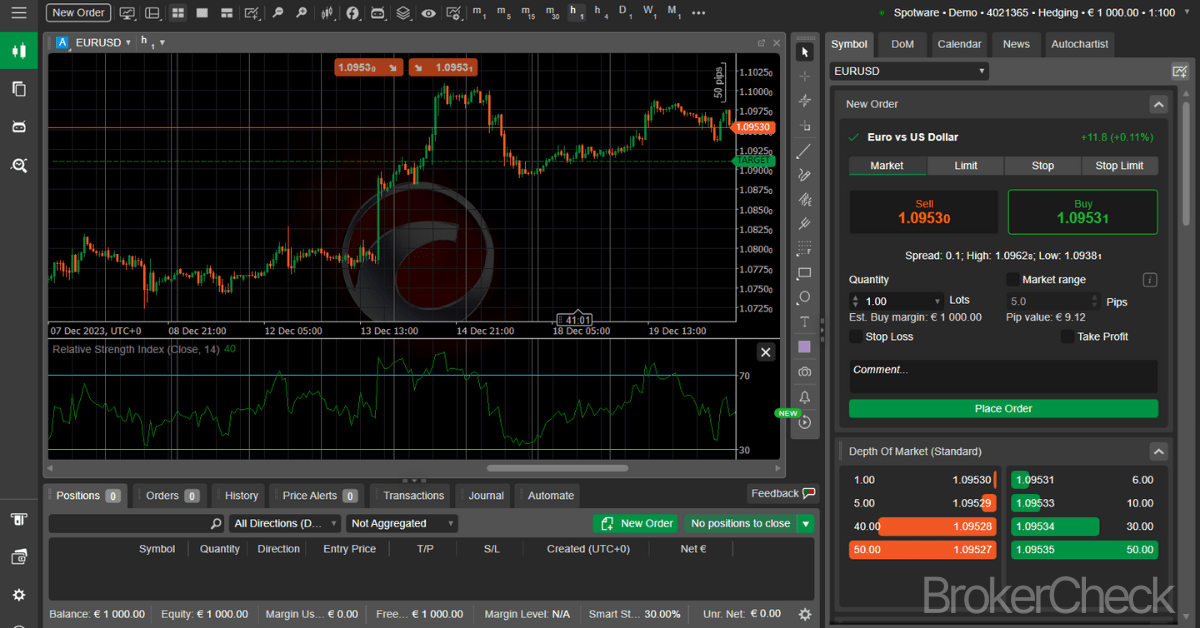Open the wallet icon in left sidebar
The width and height of the screenshot is (1200, 628).
click(x=18, y=557)
